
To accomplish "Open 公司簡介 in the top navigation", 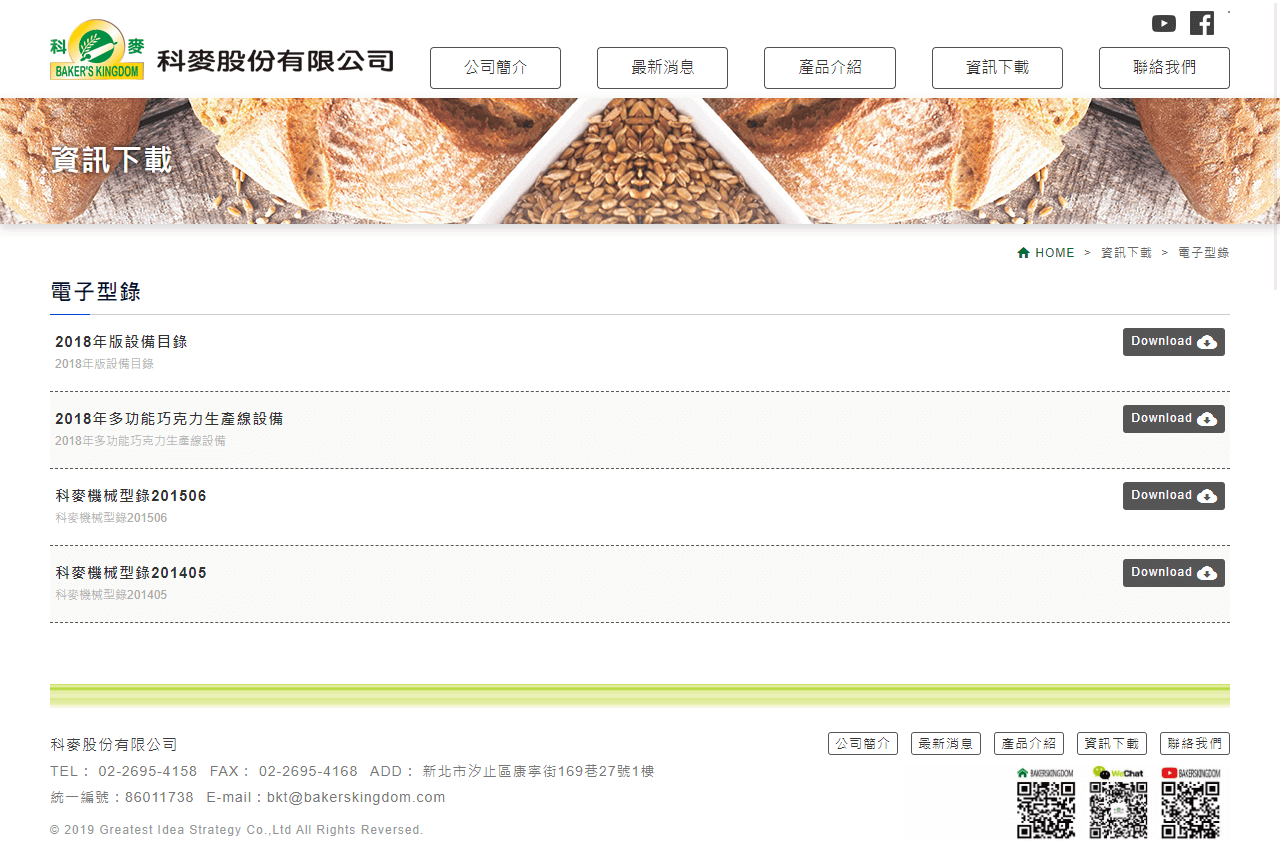I will click(495, 68).
